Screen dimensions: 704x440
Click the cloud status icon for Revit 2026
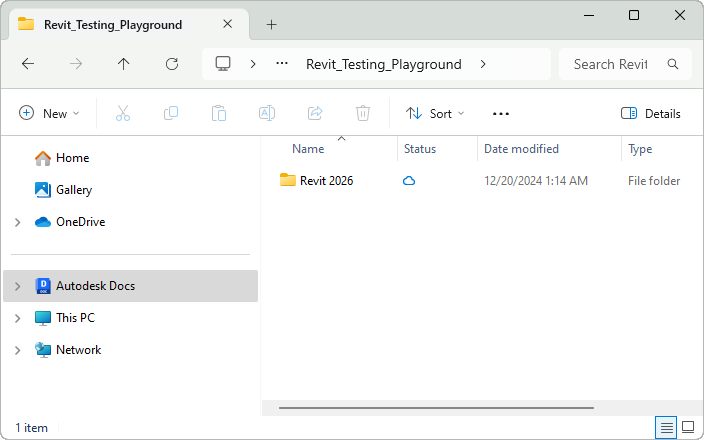point(409,181)
